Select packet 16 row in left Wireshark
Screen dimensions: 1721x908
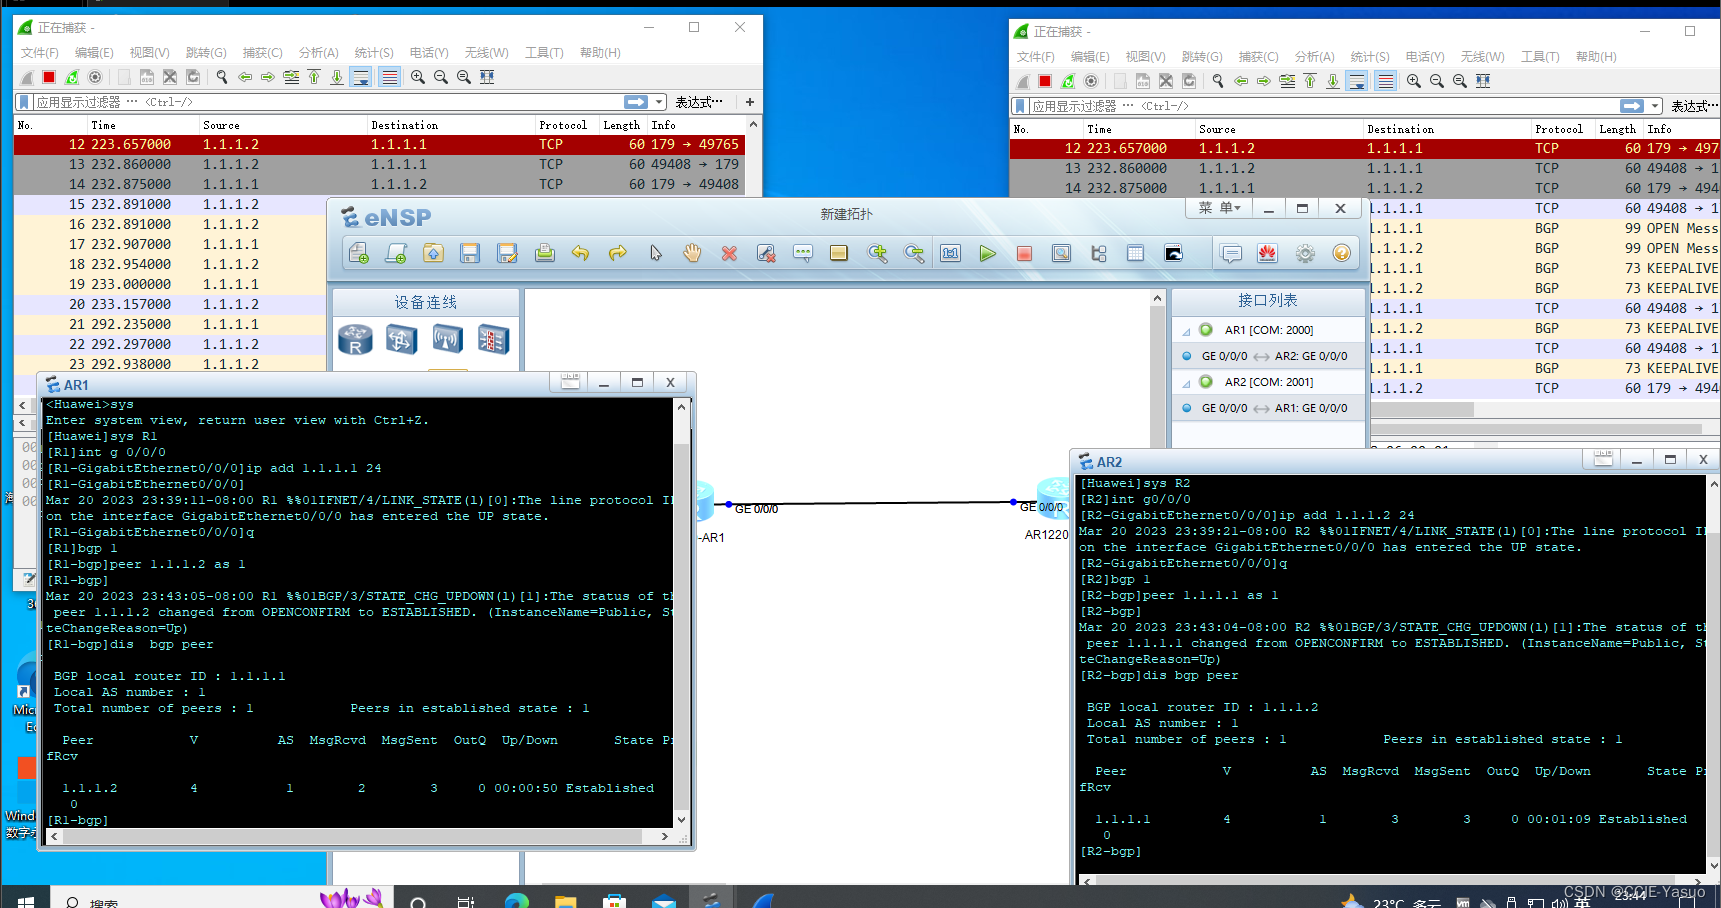tap(171, 224)
